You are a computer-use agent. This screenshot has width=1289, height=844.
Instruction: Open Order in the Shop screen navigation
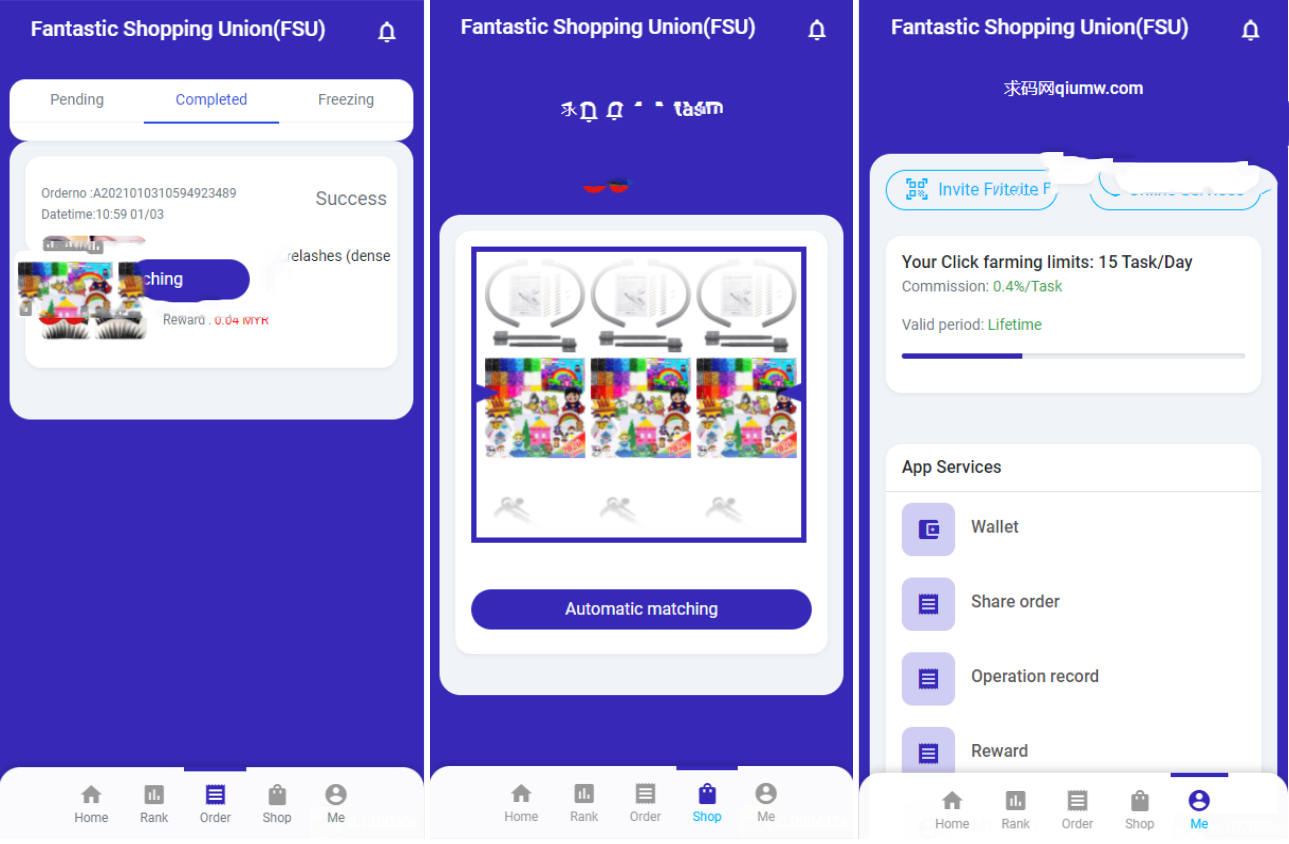[645, 803]
